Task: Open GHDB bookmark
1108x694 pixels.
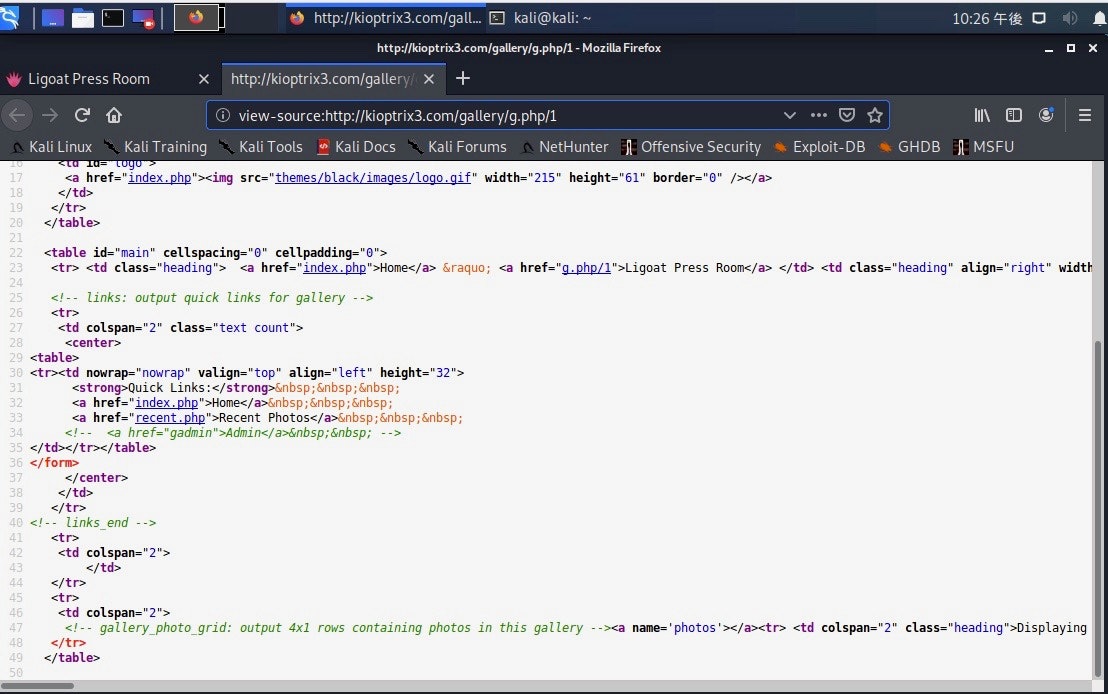Action: [x=910, y=147]
